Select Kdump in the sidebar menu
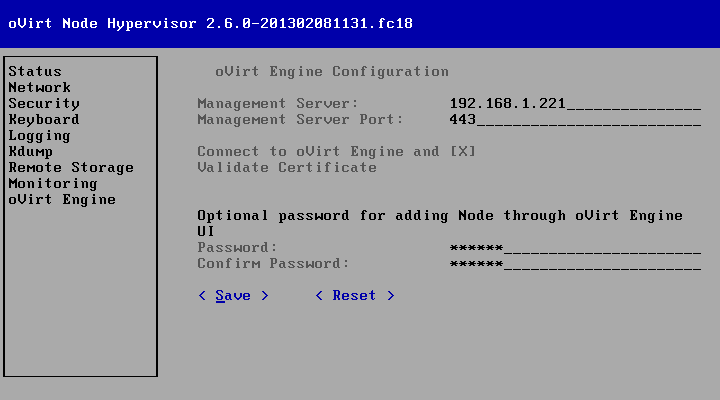The width and height of the screenshot is (720, 400). pos(31,152)
